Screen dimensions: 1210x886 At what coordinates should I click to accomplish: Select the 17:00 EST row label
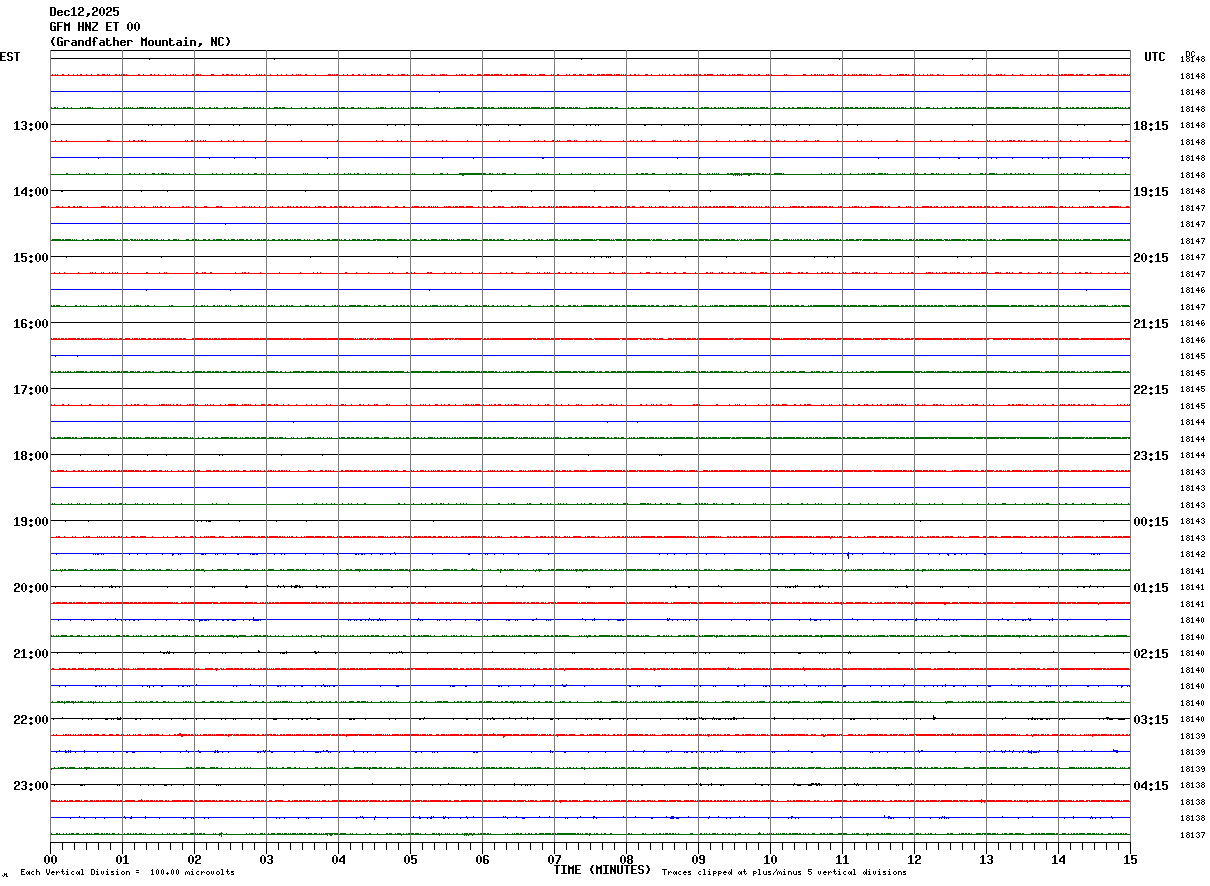click(x=30, y=390)
